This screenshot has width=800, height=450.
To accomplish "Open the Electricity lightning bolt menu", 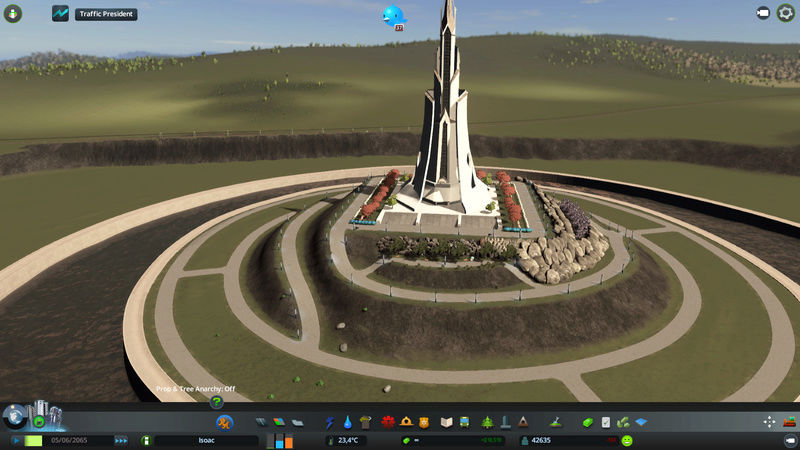I will click(x=330, y=422).
